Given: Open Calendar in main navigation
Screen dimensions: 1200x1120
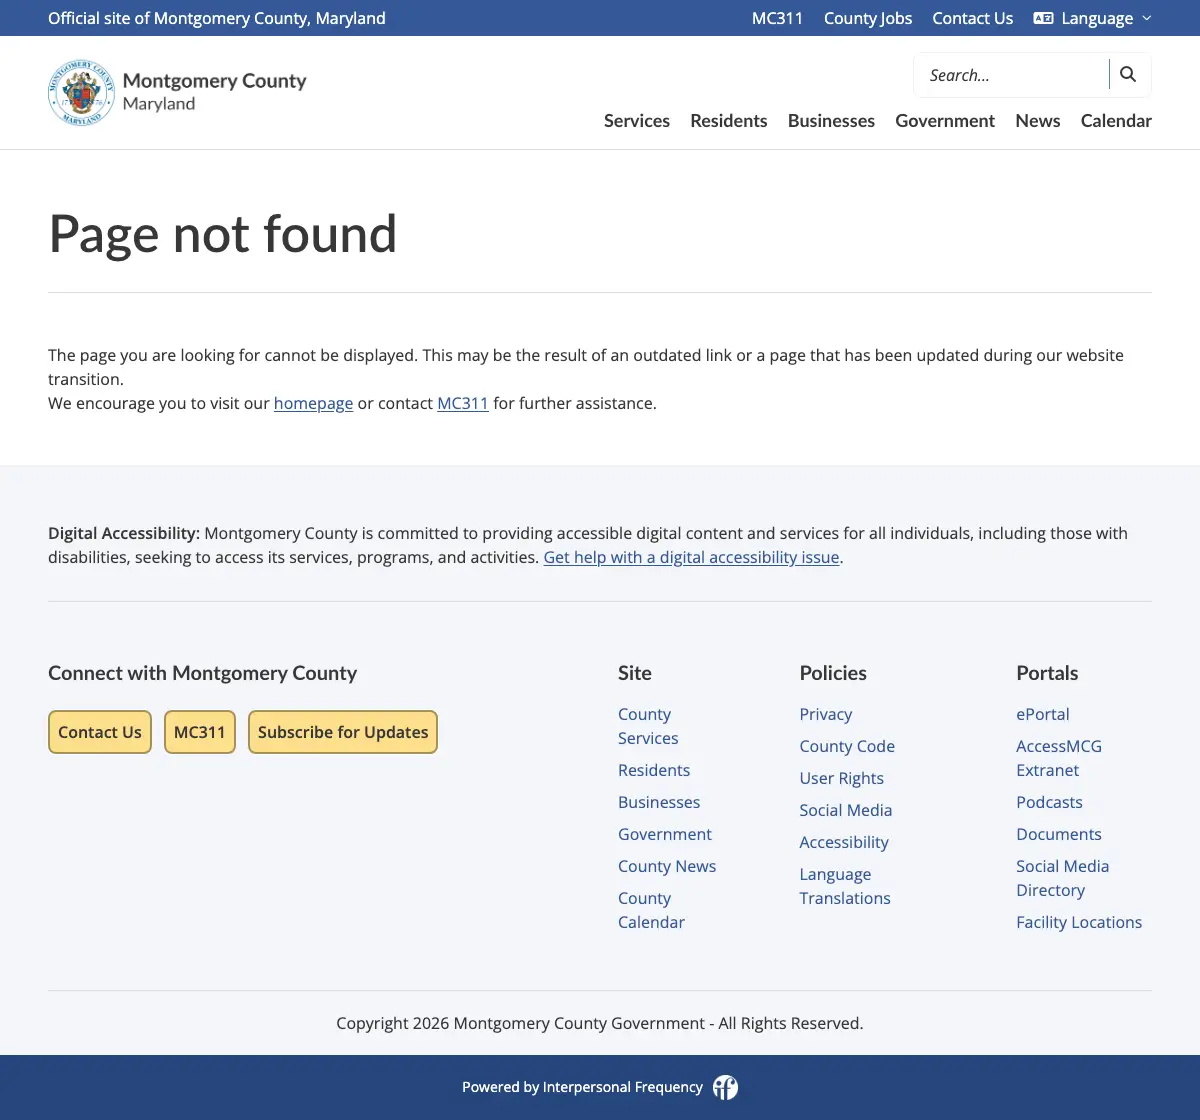Looking at the screenshot, I should (x=1116, y=121).
